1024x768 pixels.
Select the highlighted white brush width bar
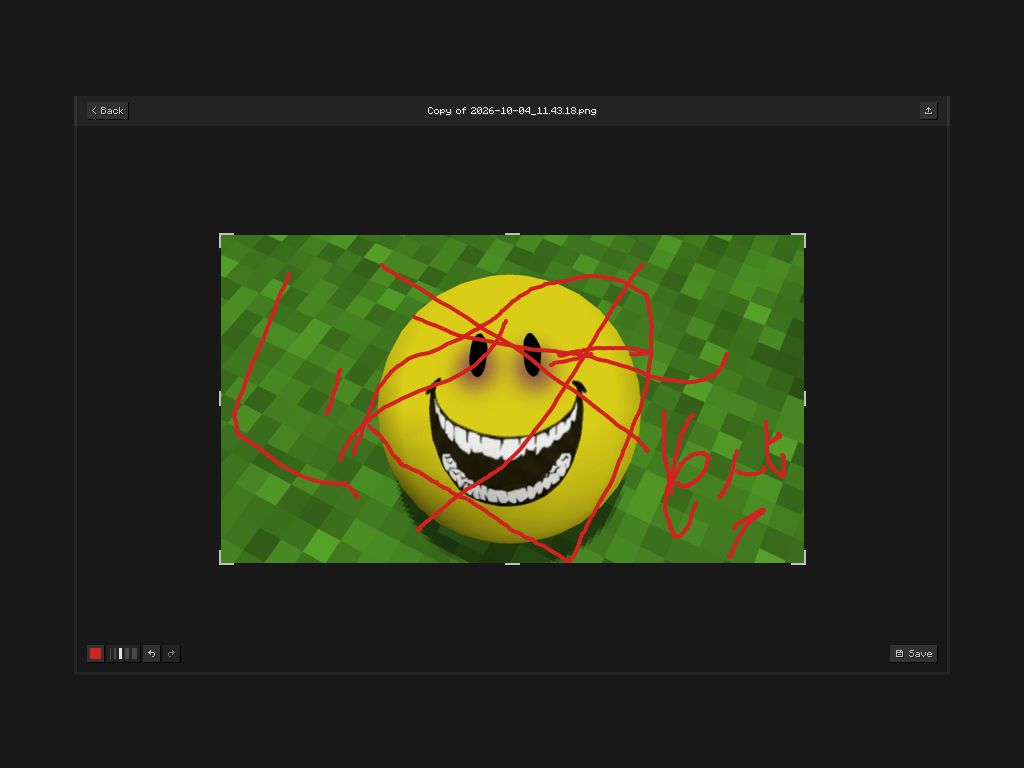click(x=121, y=654)
